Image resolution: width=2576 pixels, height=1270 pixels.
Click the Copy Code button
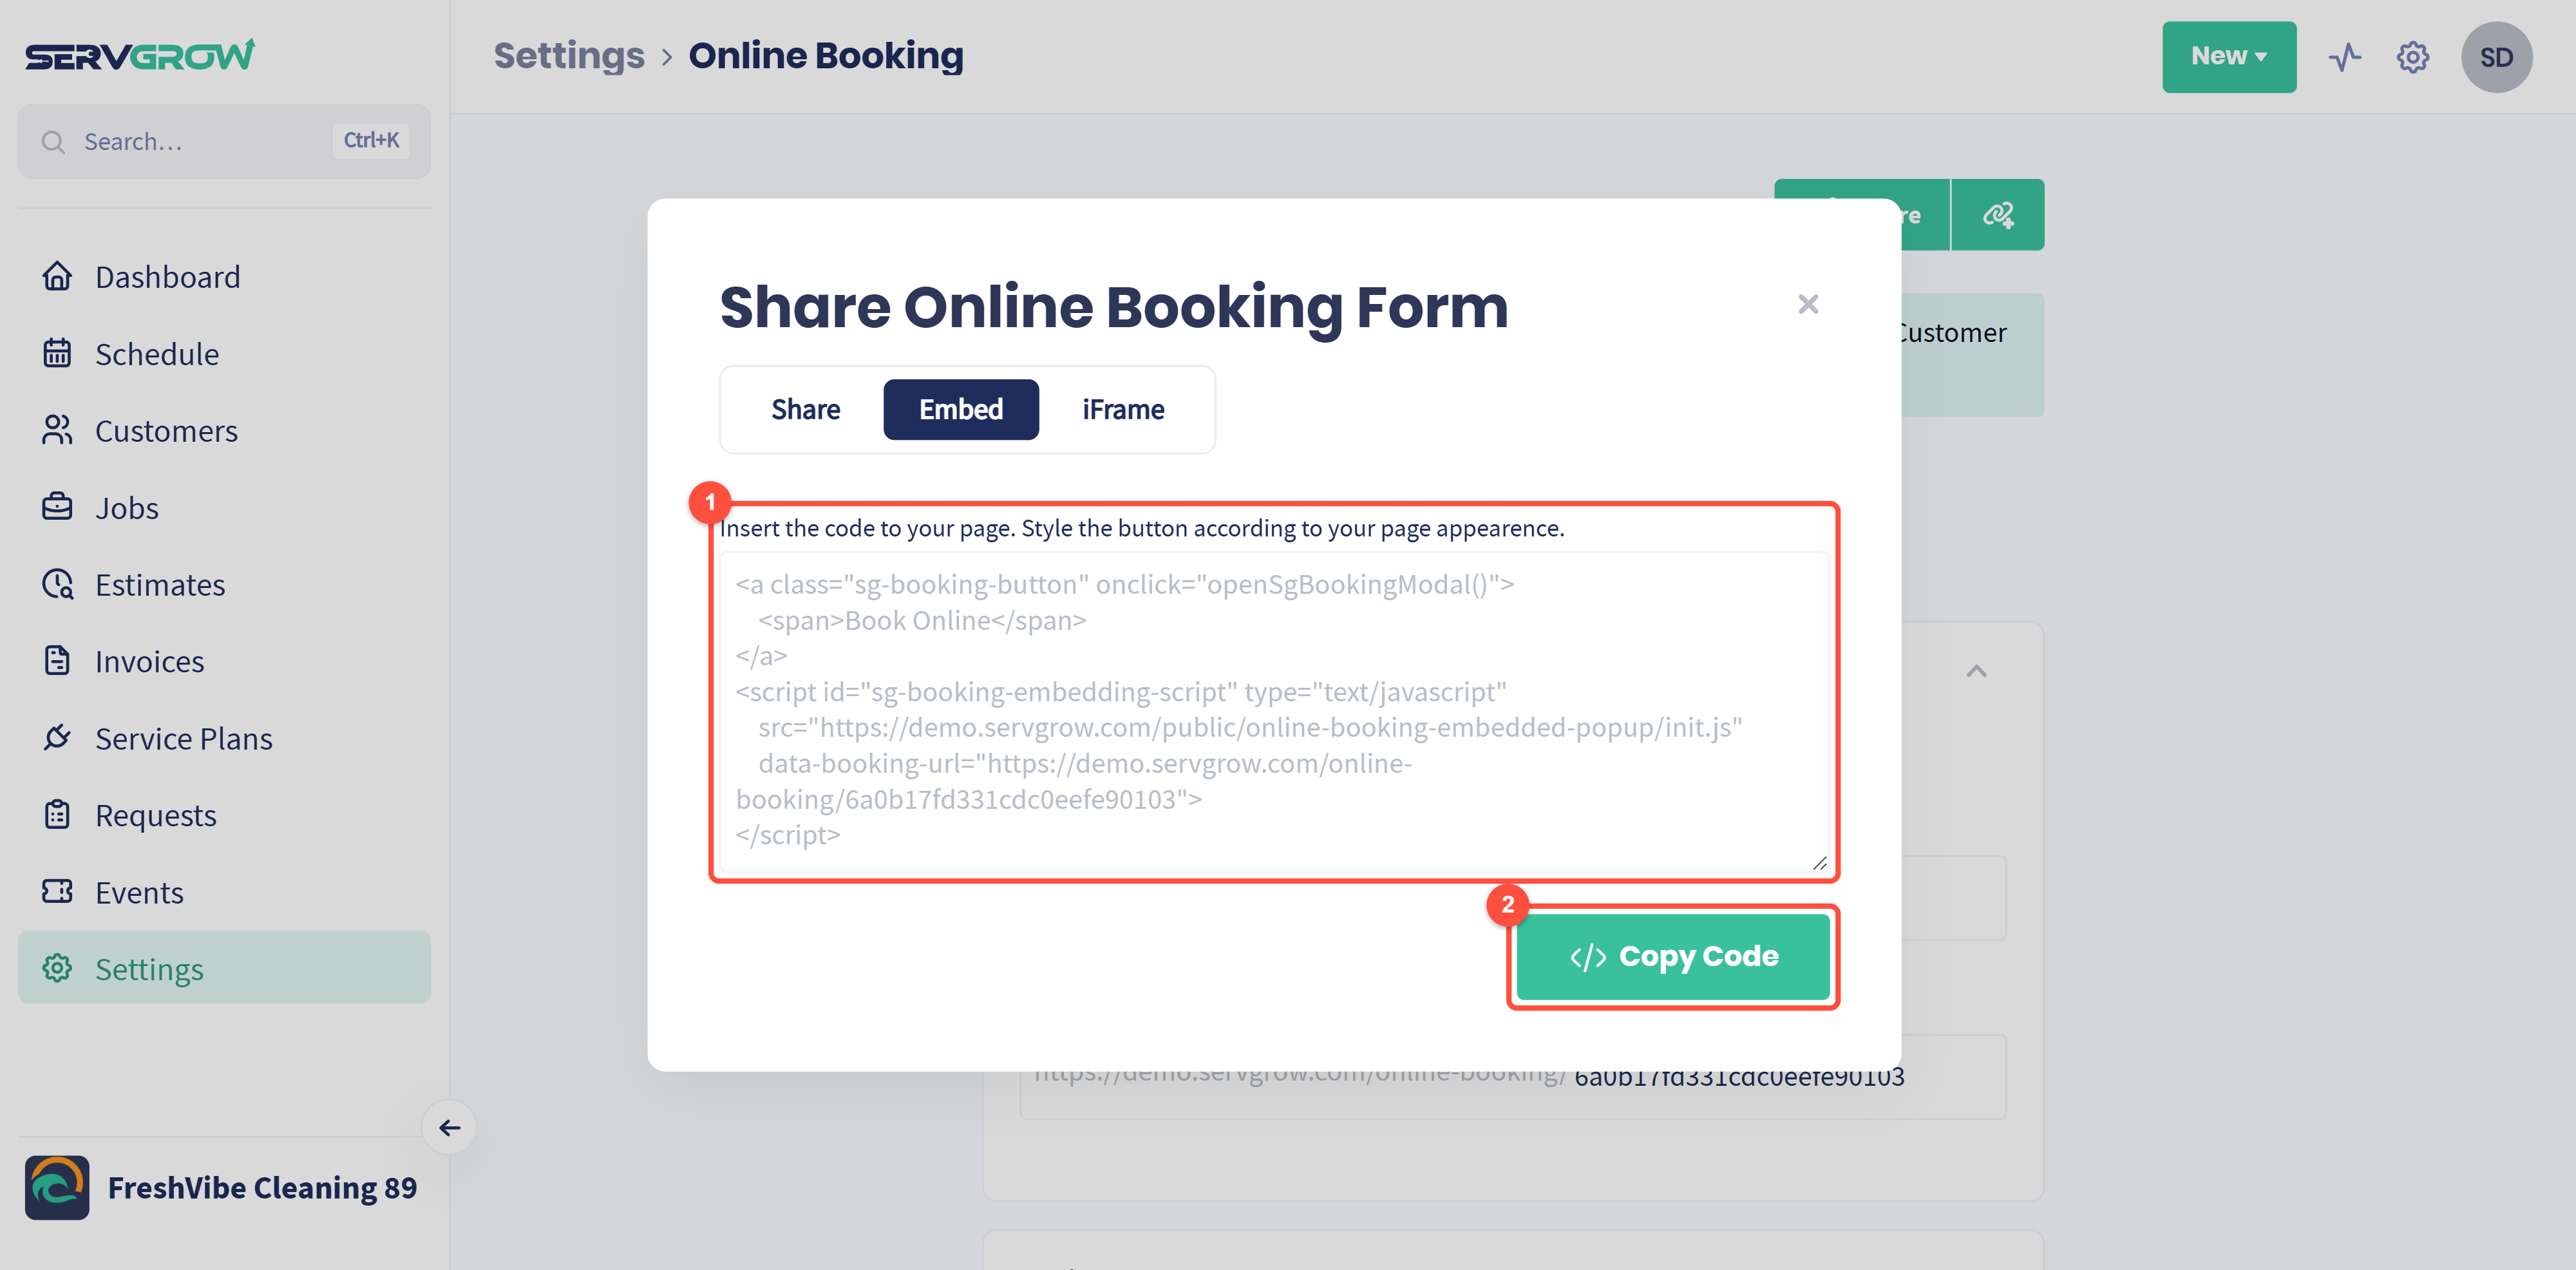pos(1673,956)
